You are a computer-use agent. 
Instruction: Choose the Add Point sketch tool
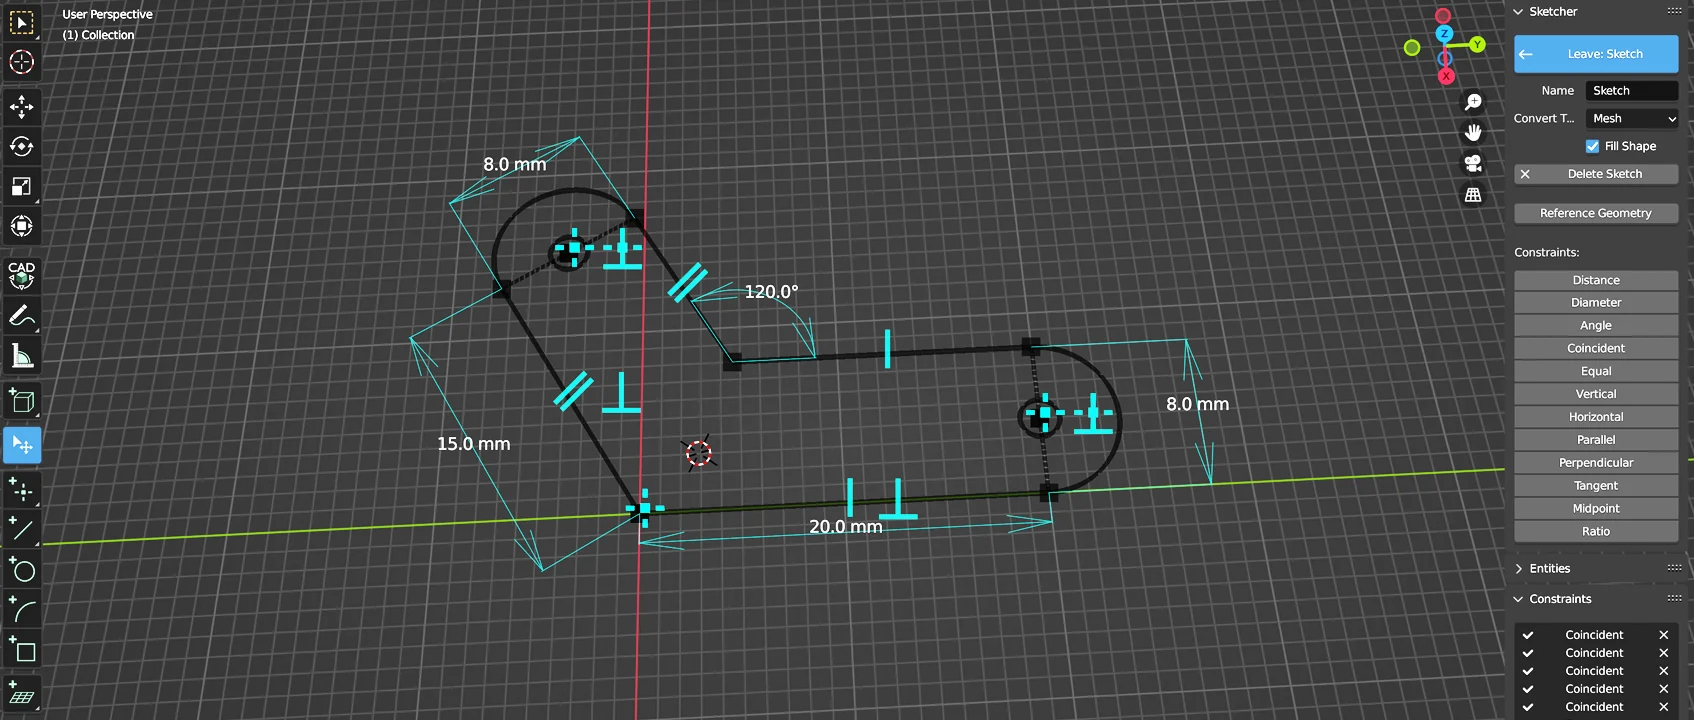click(21, 489)
